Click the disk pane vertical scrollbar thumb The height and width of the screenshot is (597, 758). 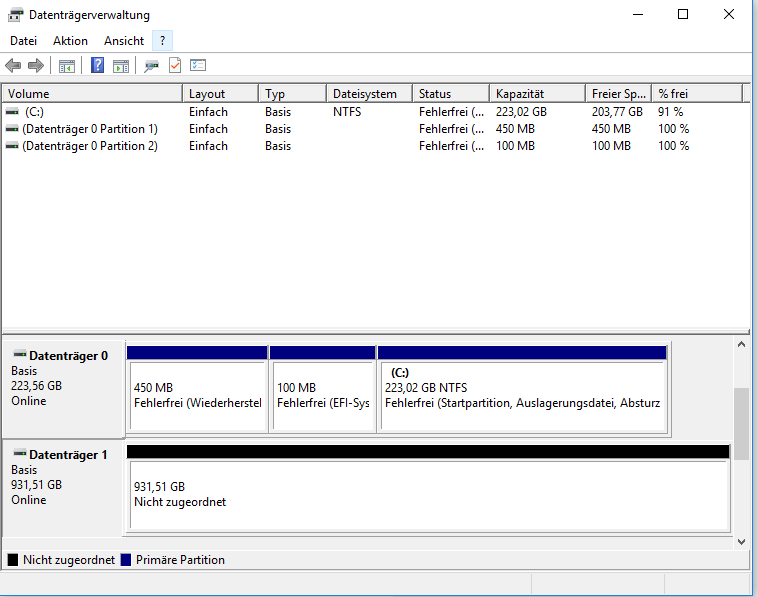pyautogui.click(x=742, y=424)
